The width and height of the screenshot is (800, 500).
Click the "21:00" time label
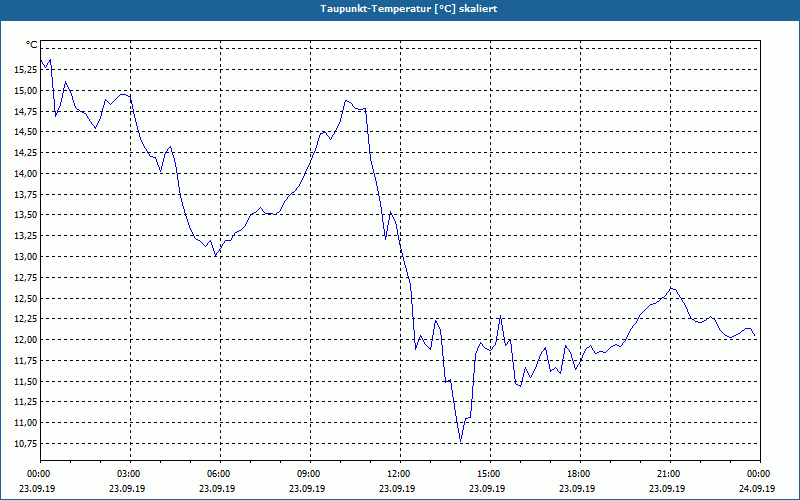[668, 474]
